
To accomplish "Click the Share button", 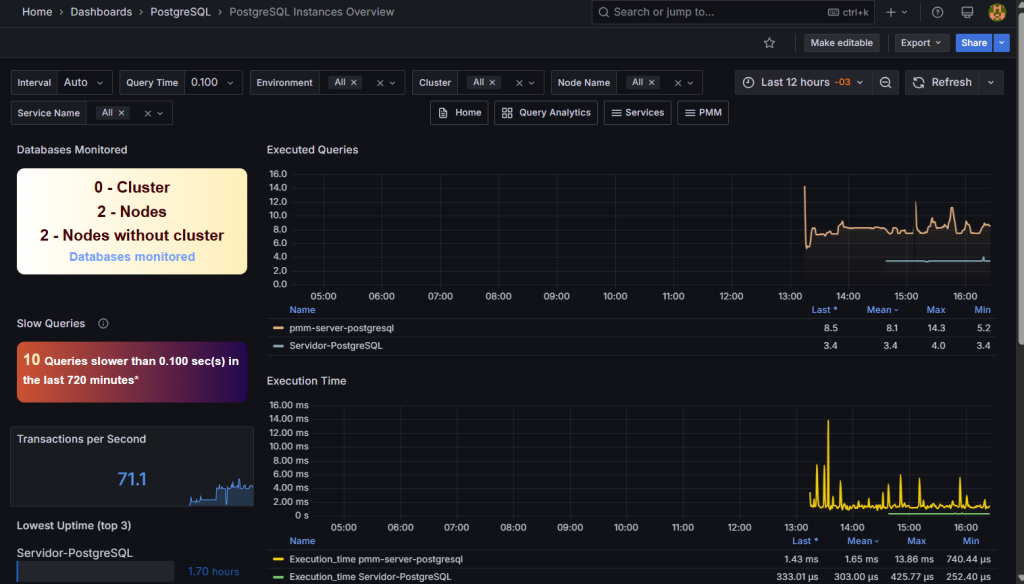I will (x=974, y=43).
